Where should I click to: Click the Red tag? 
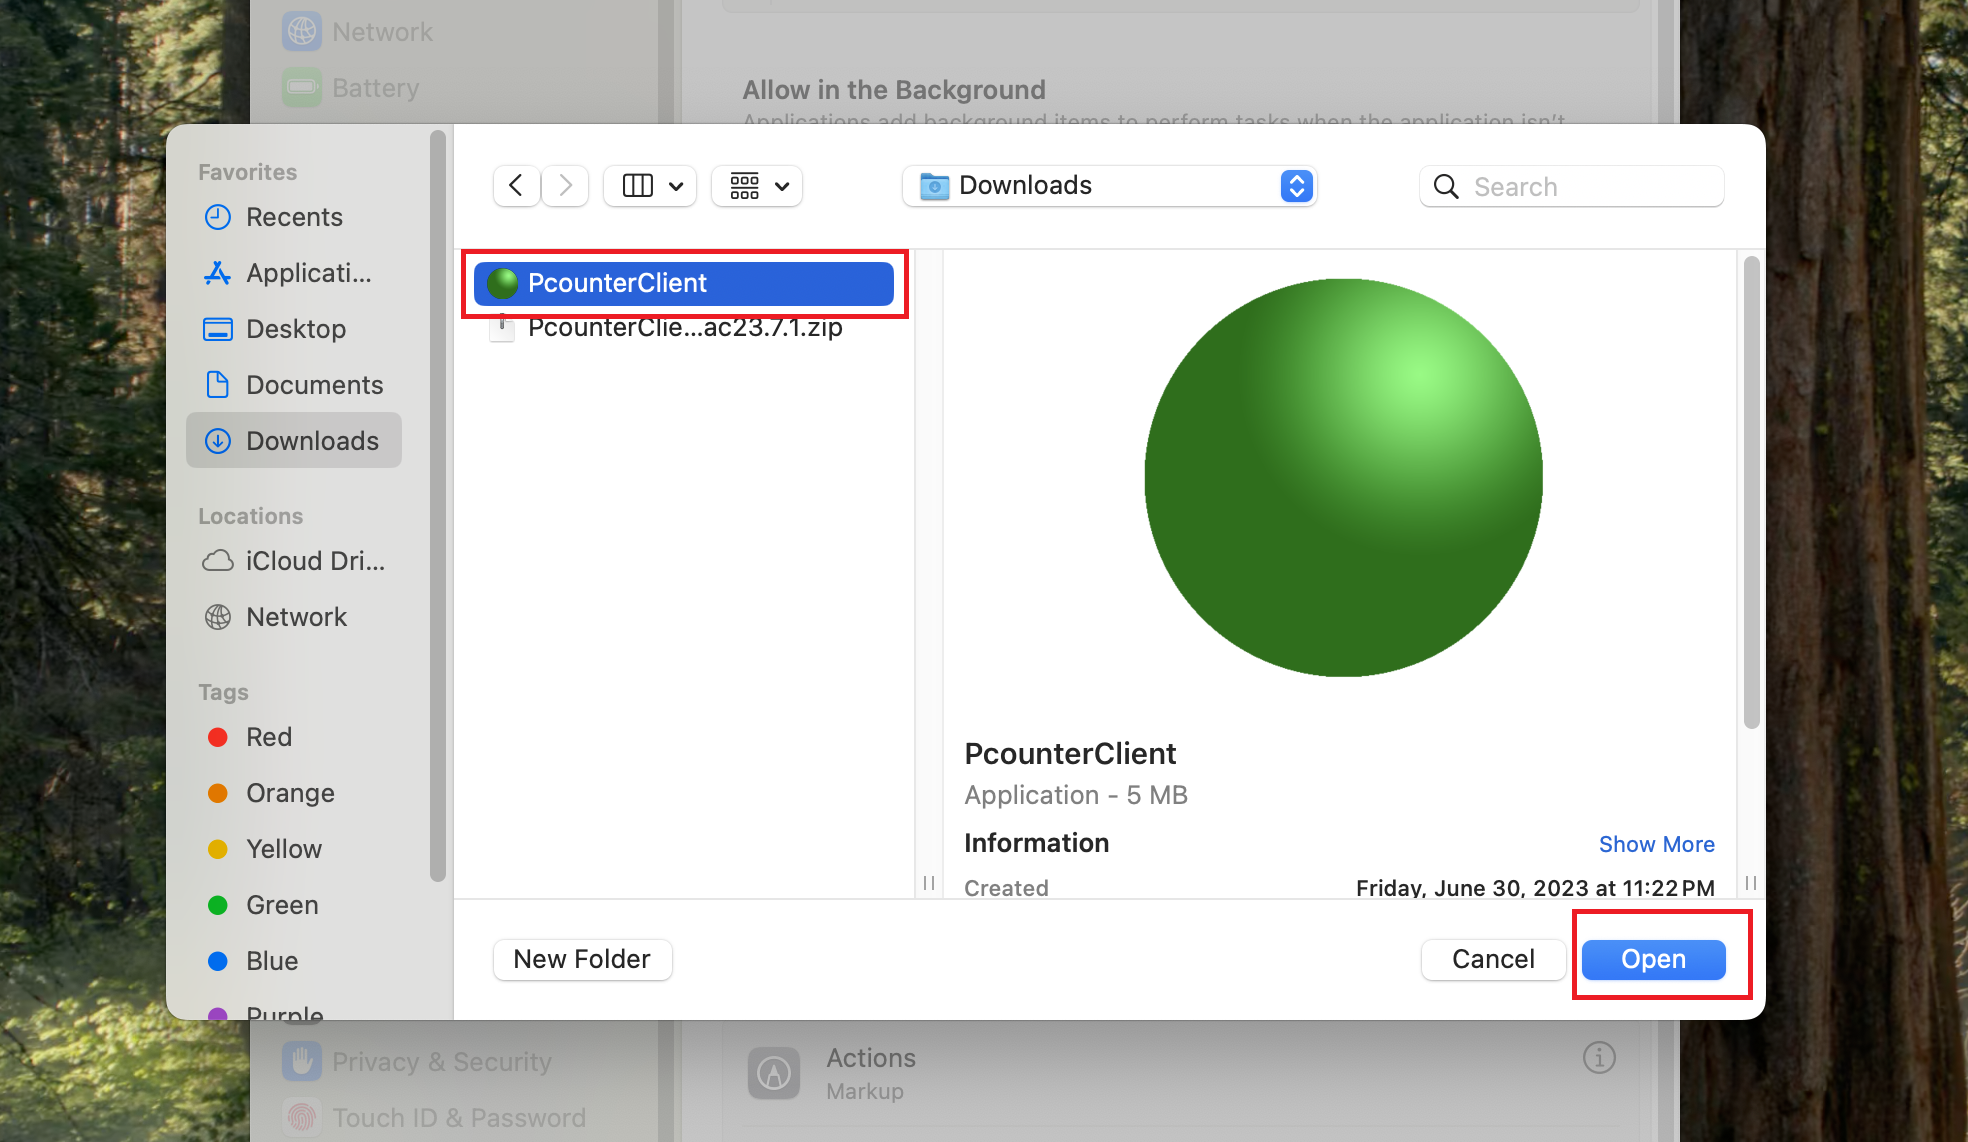(268, 737)
